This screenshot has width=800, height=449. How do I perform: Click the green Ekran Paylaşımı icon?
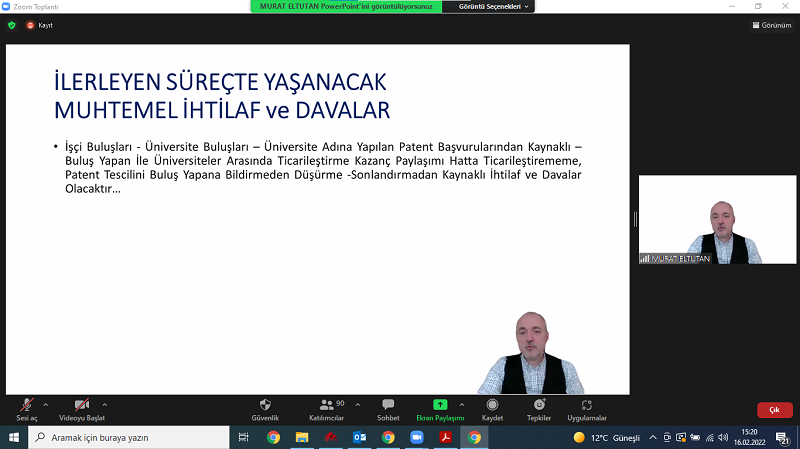point(440,405)
